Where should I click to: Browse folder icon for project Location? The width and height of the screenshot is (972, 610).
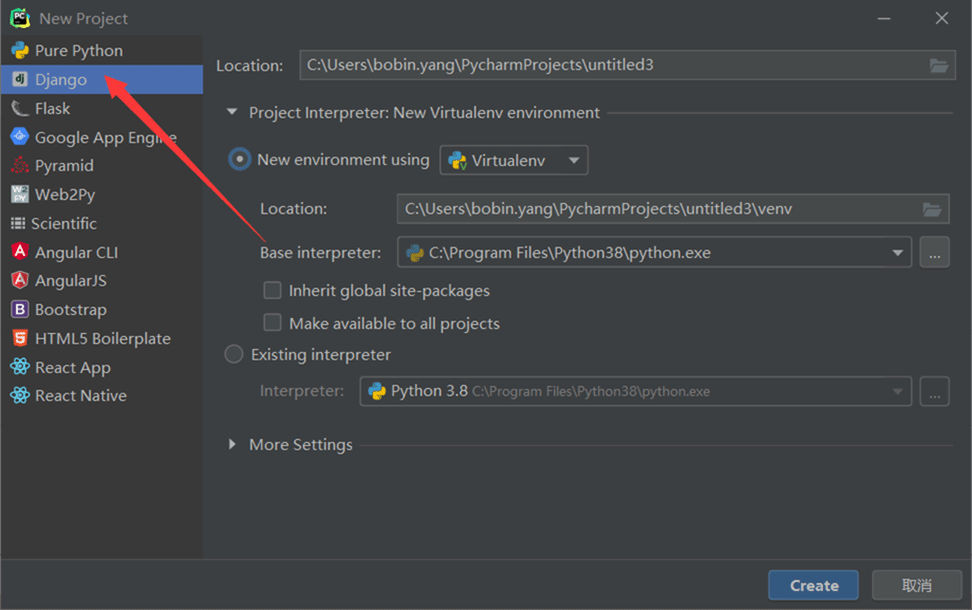point(938,66)
